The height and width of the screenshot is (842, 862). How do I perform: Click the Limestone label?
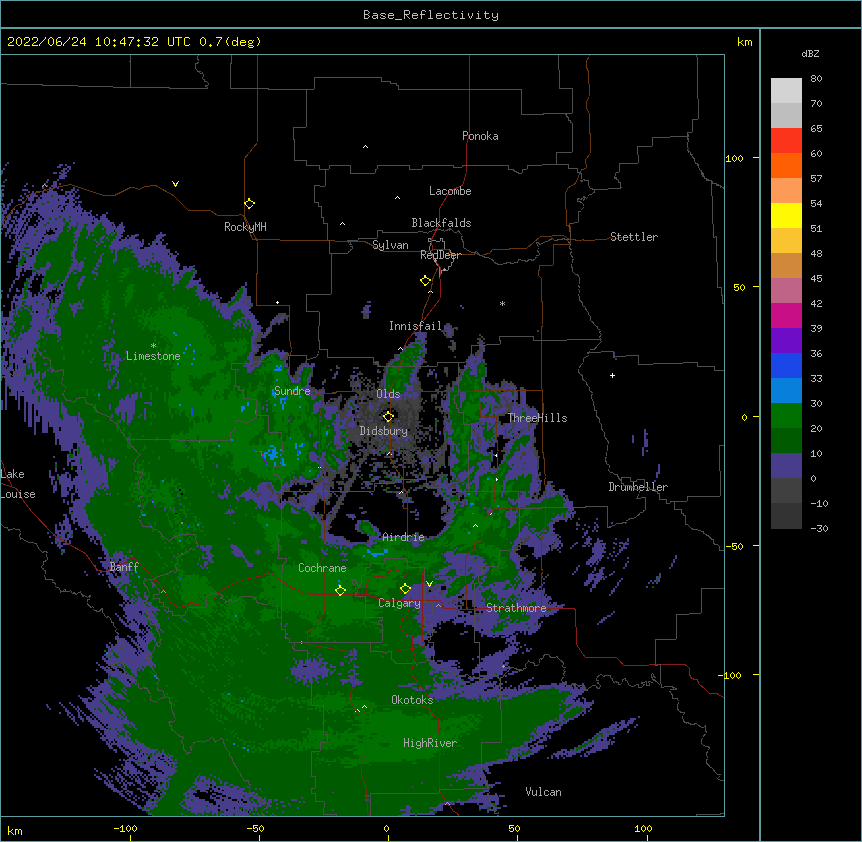[x=153, y=356]
